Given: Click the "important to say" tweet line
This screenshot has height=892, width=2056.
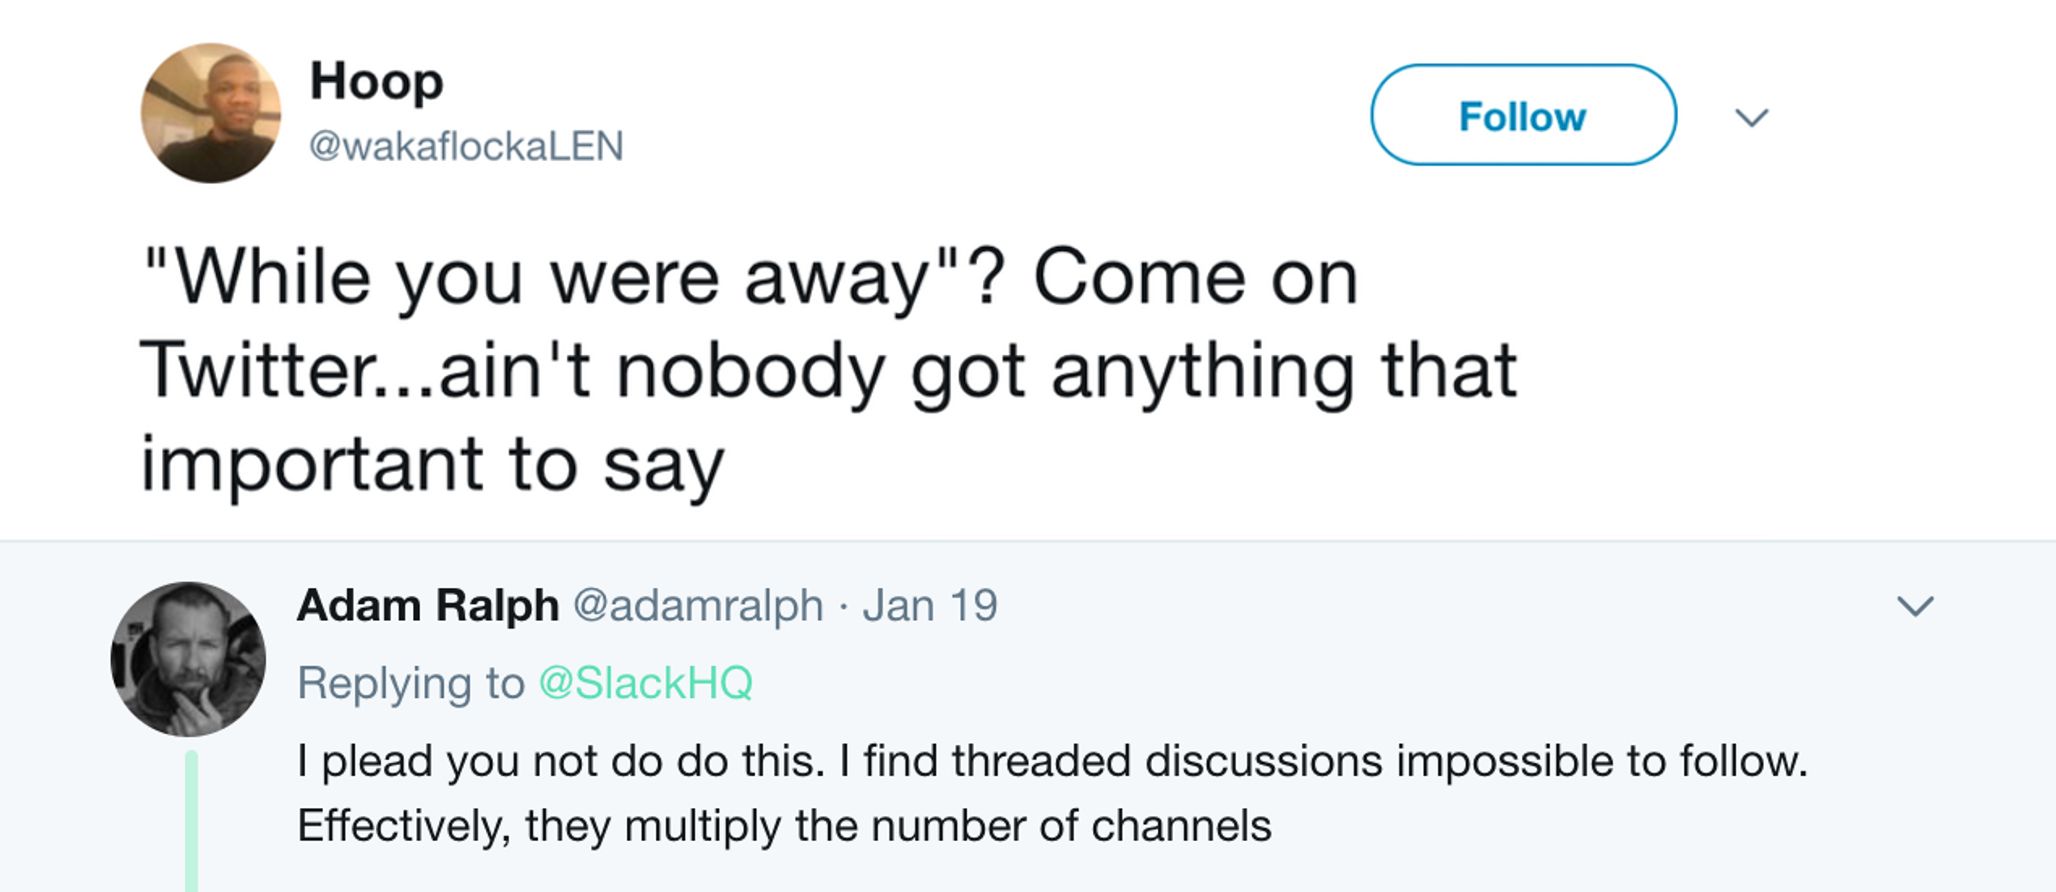Looking at the screenshot, I should pyautogui.click(x=432, y=465).
